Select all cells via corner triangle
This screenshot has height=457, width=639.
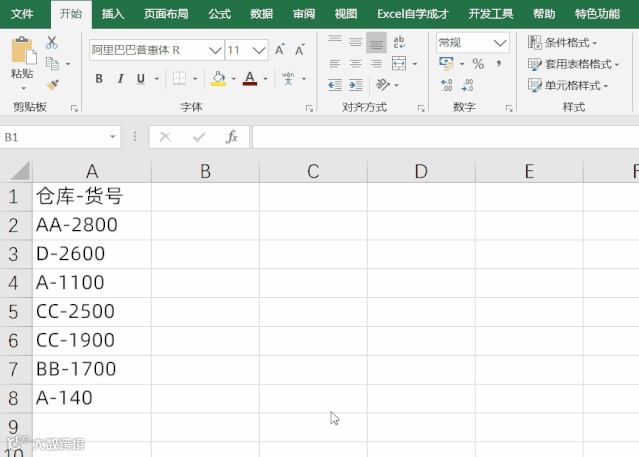coord(20,170)
